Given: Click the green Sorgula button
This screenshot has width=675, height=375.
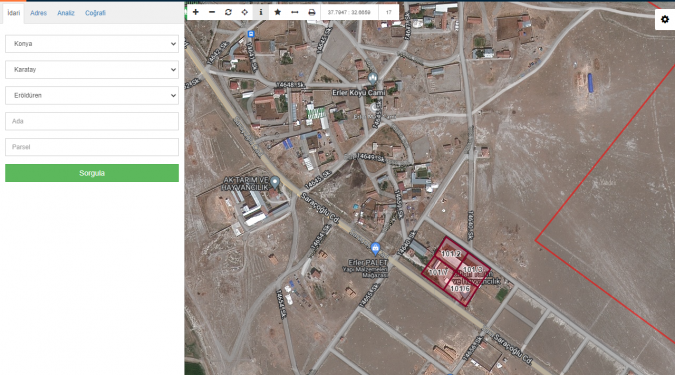Looking at the screenshot, I should [92, 173].
